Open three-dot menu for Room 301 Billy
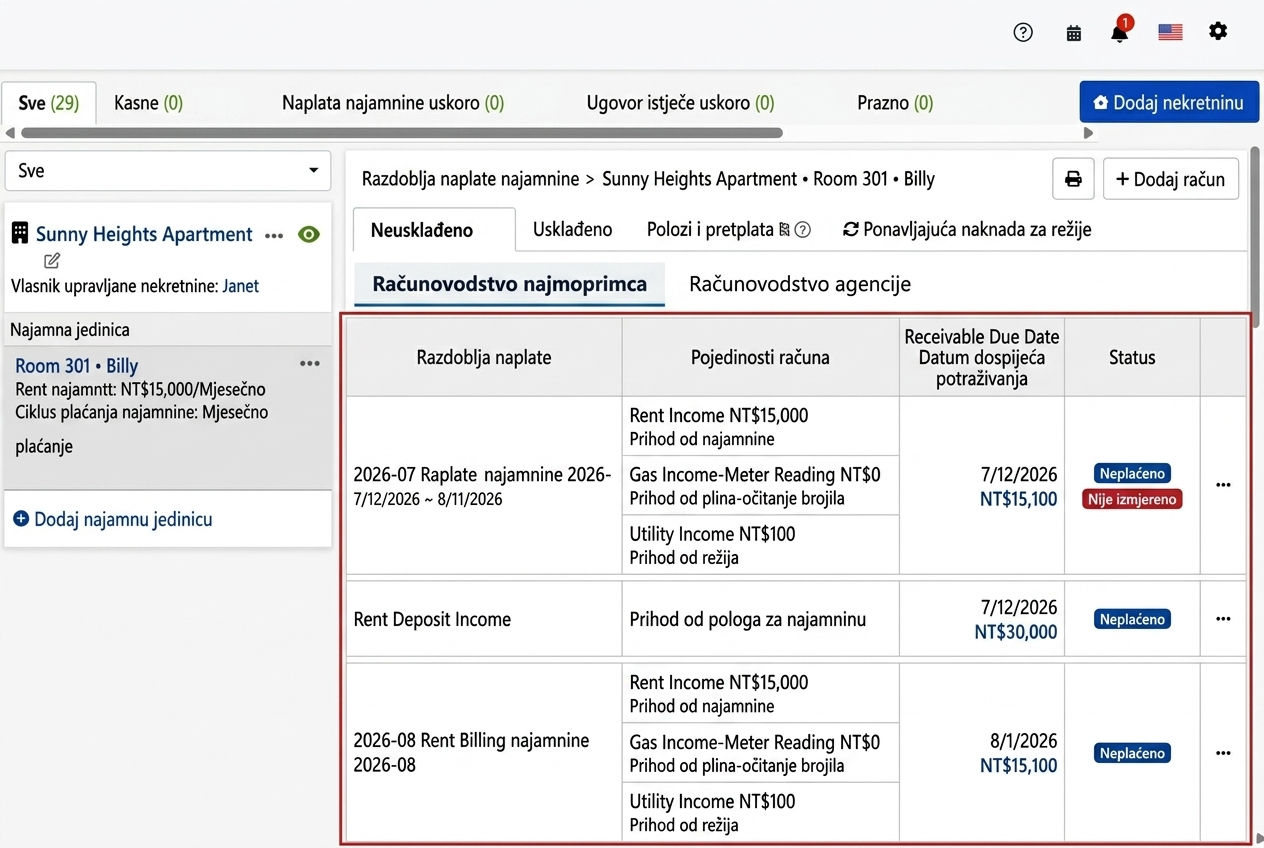 coord(309,363)
